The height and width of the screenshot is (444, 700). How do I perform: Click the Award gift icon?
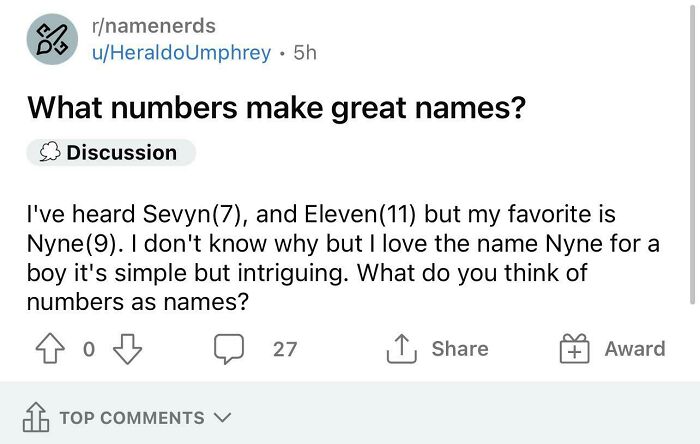tap(575, 349)
